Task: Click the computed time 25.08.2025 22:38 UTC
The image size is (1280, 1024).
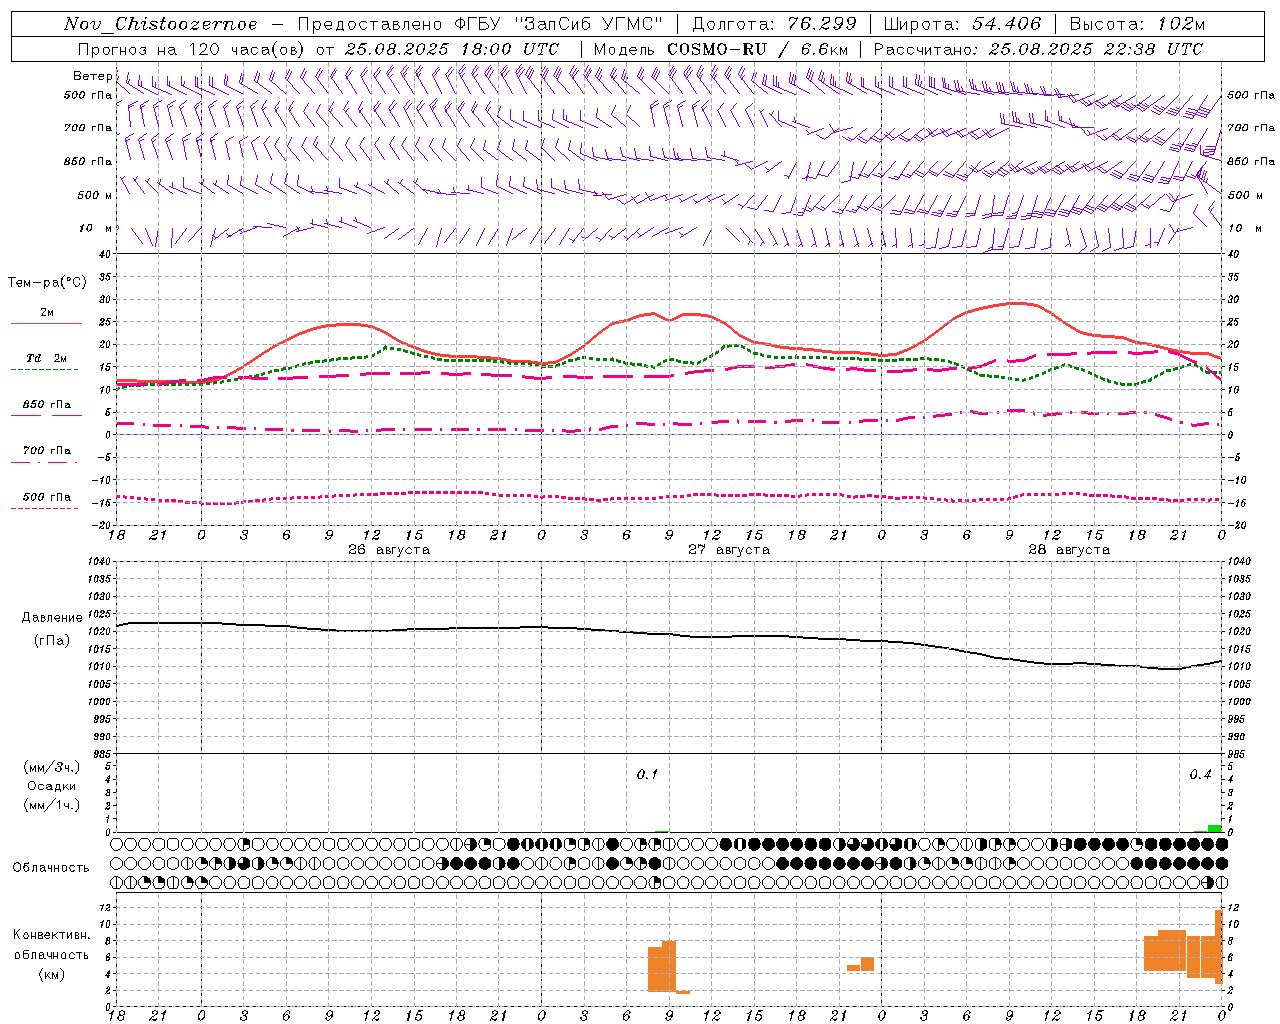Action: coord(1096,49)
